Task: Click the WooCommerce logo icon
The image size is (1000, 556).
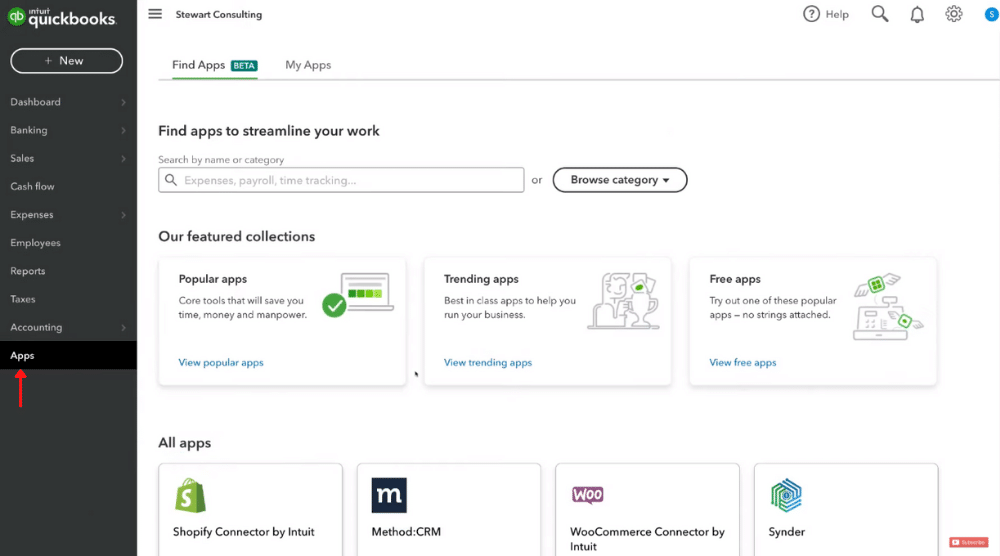Action: (587, 494)
